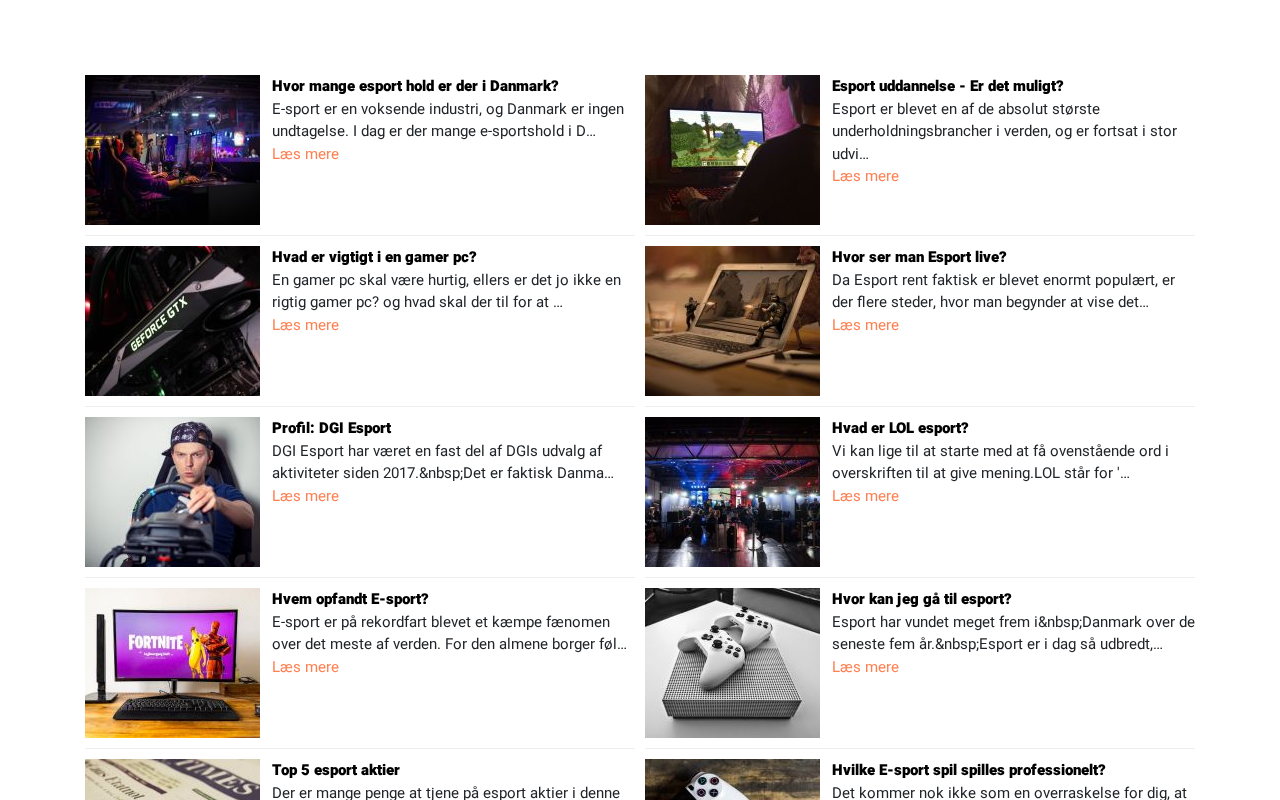1280x800 pixels.
Task: Open the gaming arena article thumbnail
Action: (x=172, y=150)
